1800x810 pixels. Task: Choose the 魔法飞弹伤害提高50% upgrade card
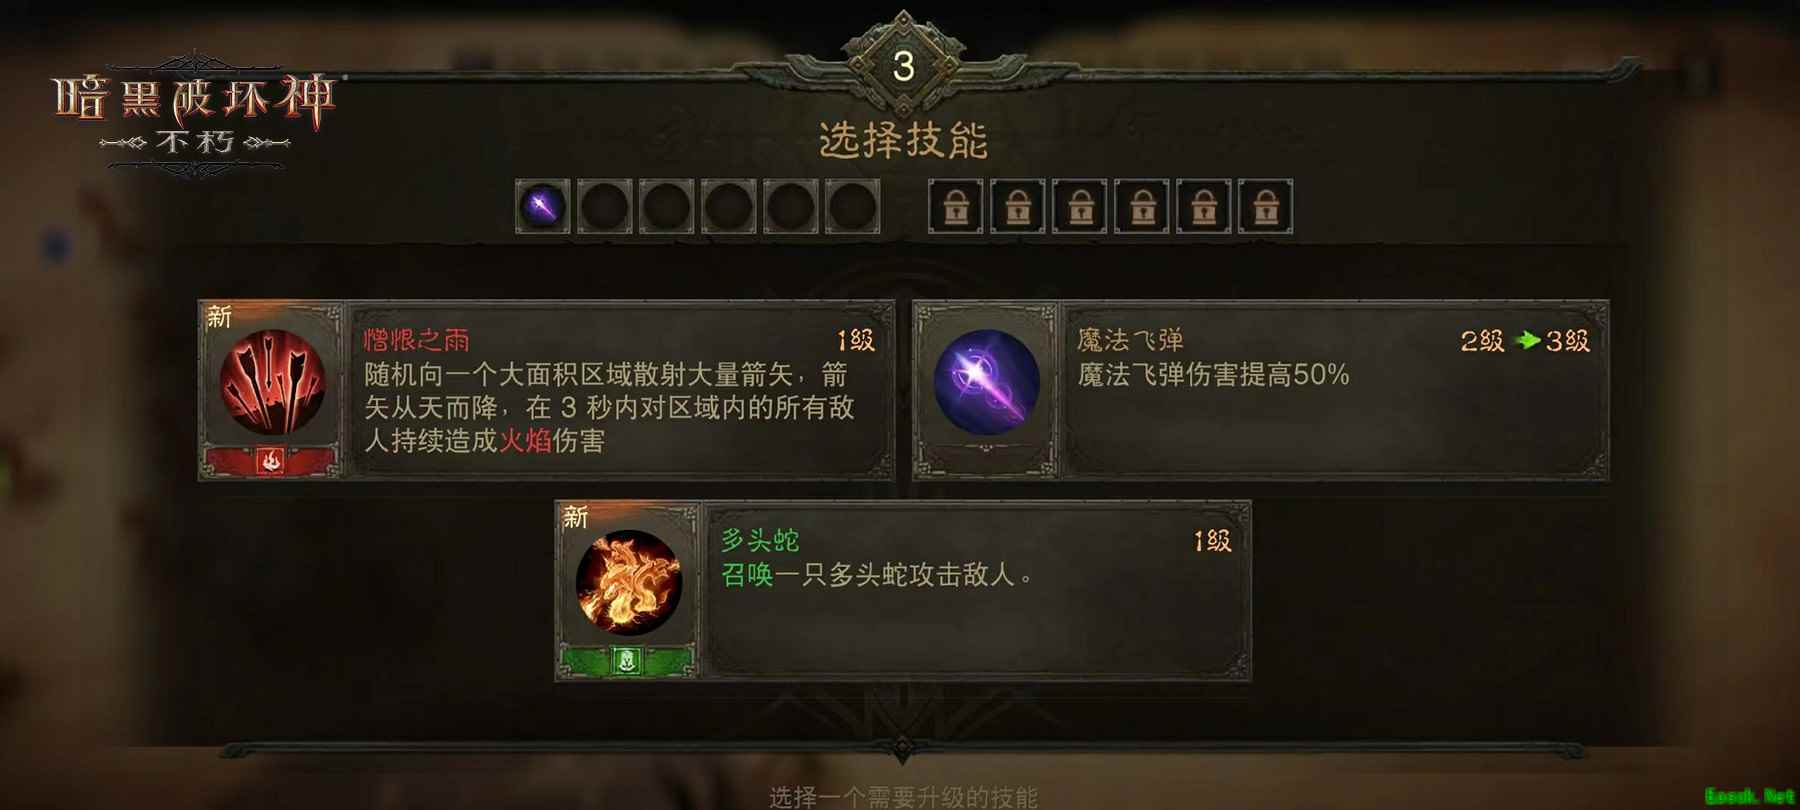point(1261,390)
